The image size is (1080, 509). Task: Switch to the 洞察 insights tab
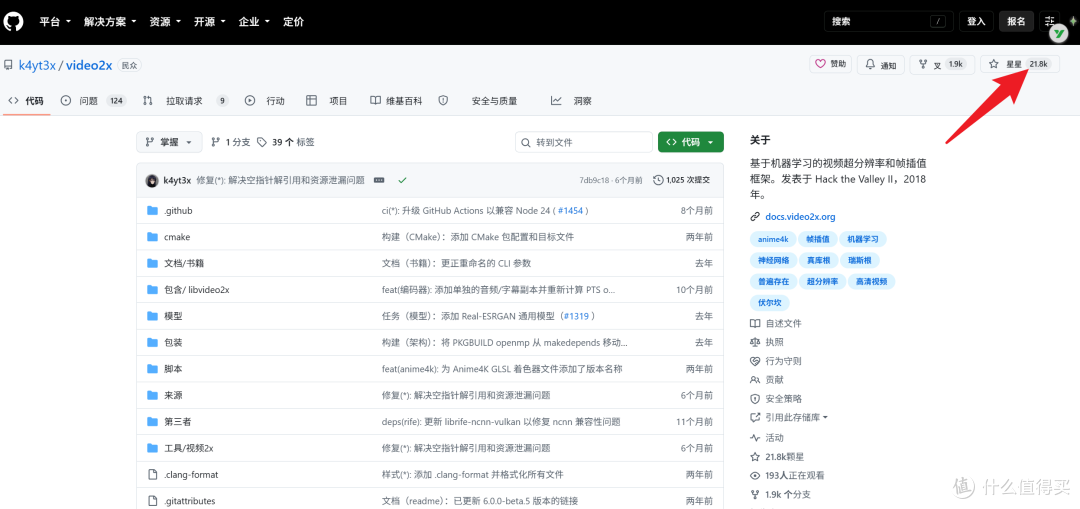point(572,101)
